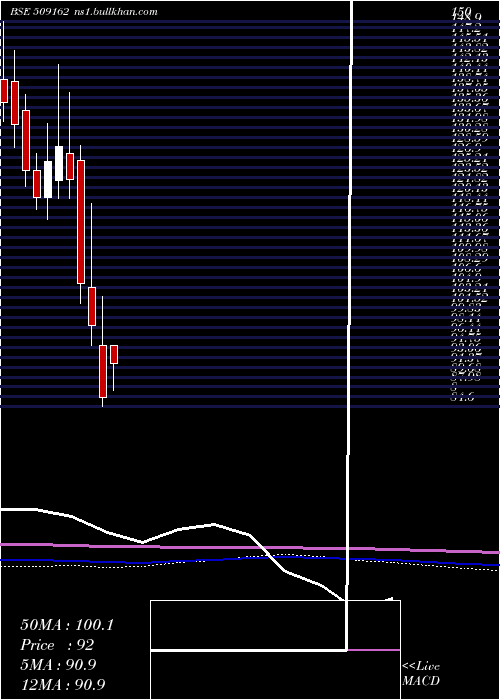This screenshot has height=700, width=500.
Task: Click the last red candlestick on chart
Action: point(114,354)
